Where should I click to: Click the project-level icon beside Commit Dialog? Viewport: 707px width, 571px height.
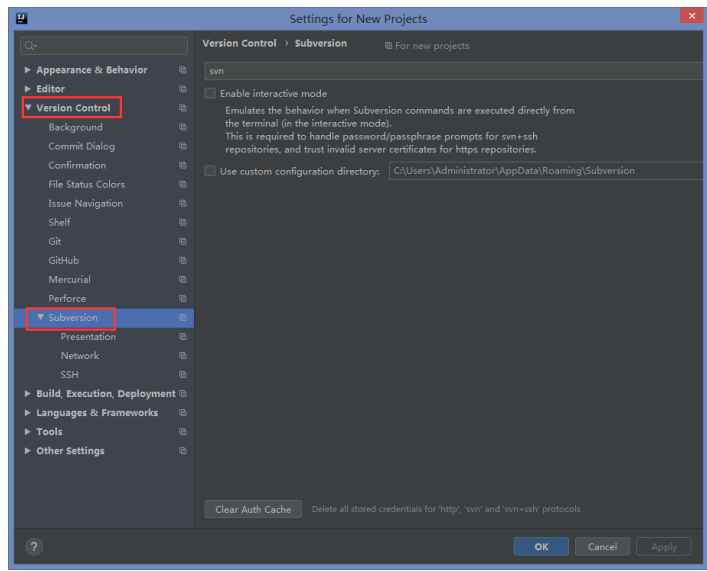(x=183, y=146)
